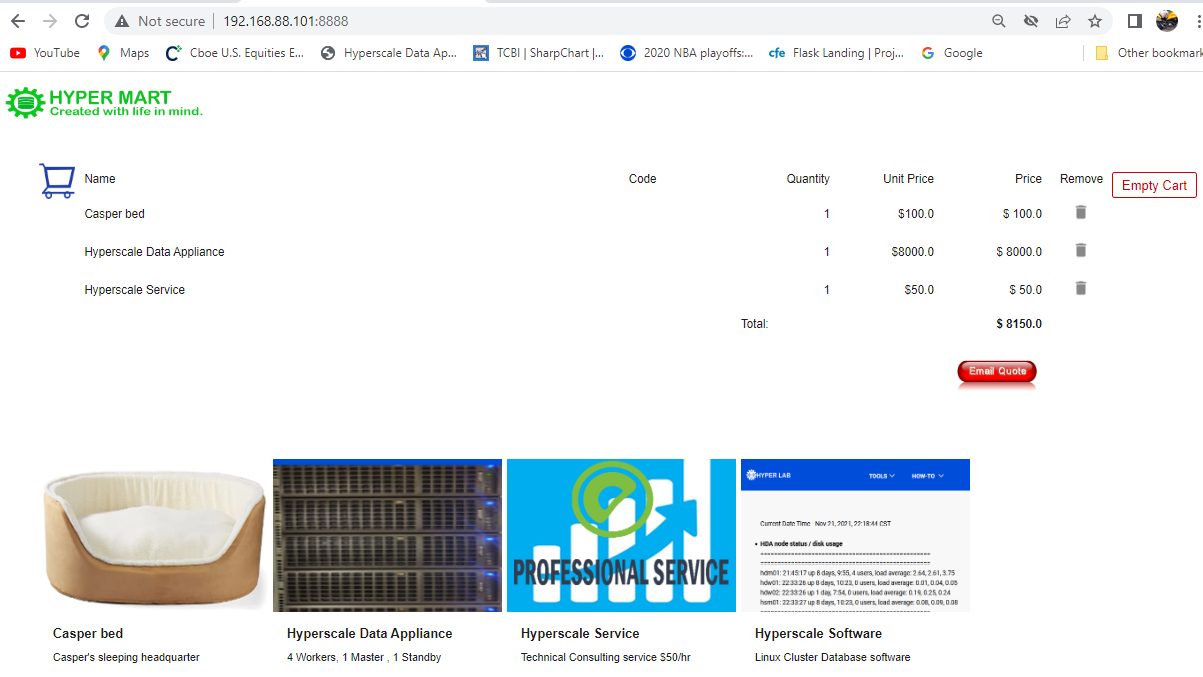Click the Quantity column header
The width and height of the screenshot is (1203, 677).
click(x=808, y=179)
